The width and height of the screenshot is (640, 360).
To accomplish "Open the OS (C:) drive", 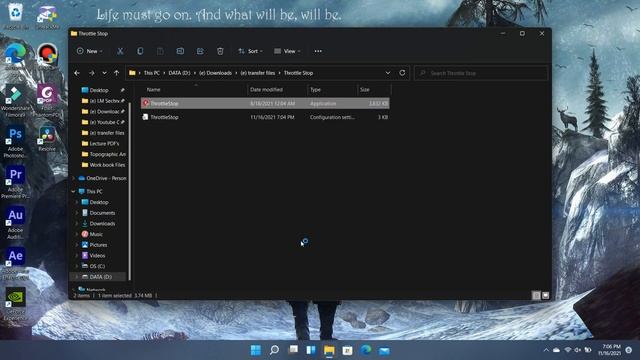I will click(x=93, y=266).
